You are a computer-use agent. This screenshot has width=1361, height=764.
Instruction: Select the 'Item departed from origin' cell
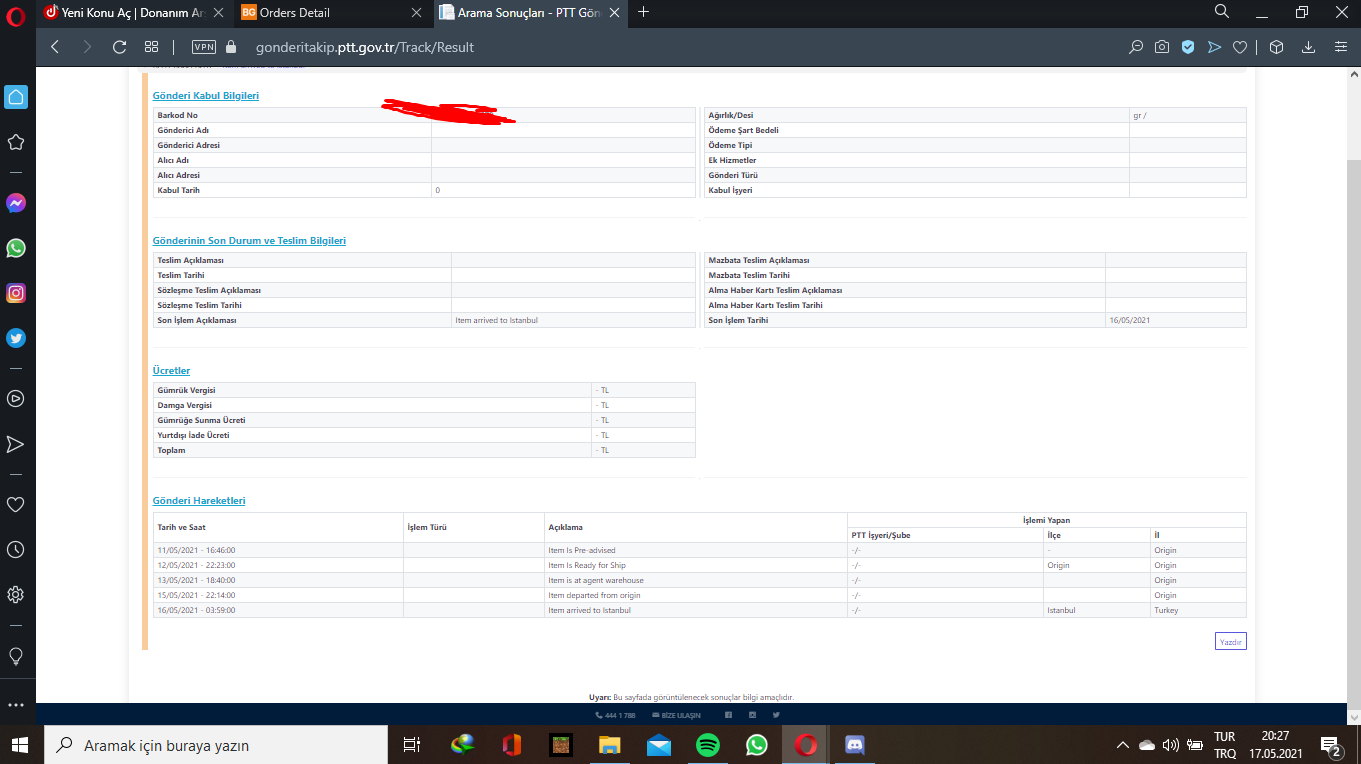tap(695, 595)
